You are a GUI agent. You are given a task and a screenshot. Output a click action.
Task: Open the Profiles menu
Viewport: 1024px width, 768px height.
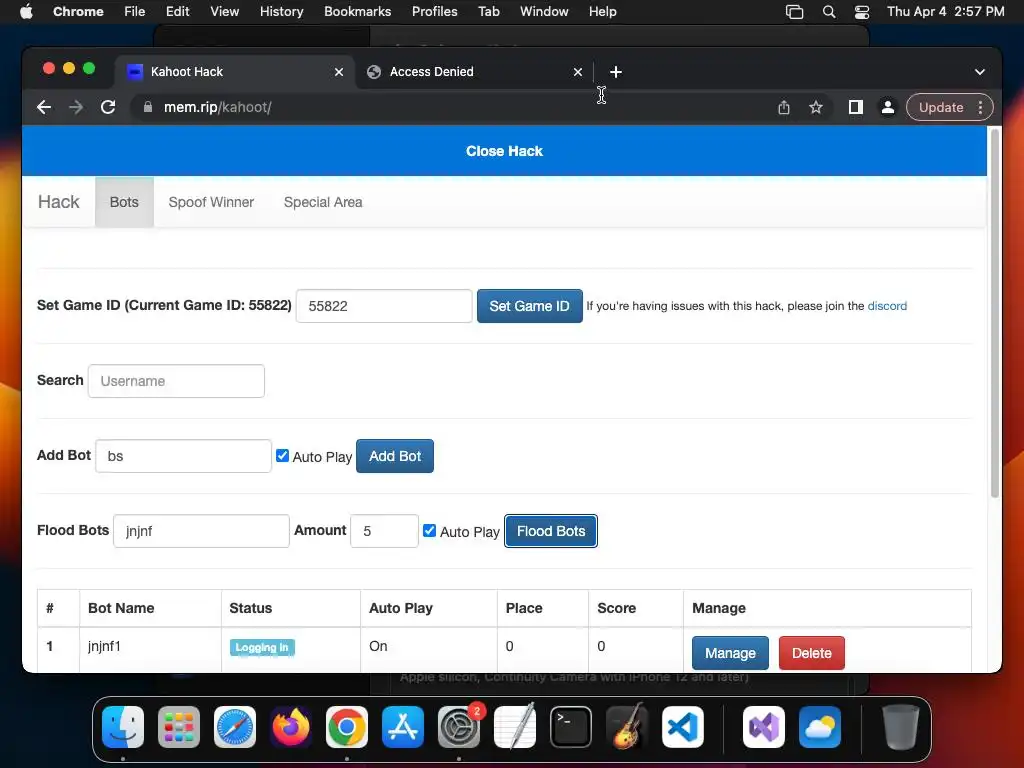tap(434, 12)
